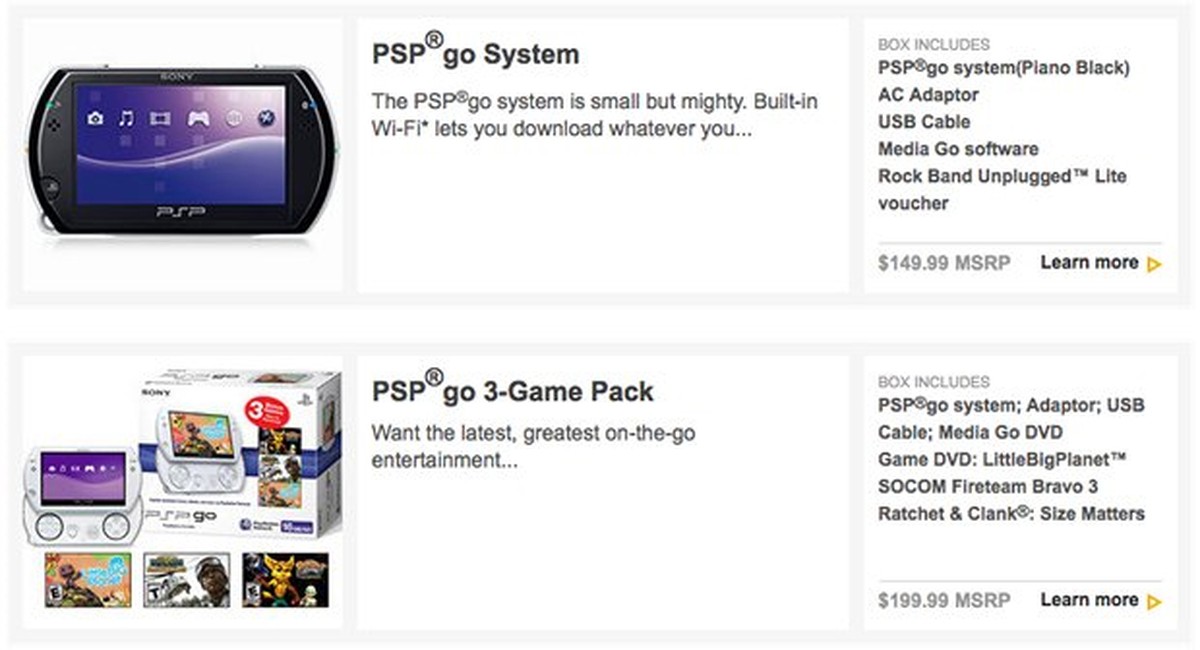Click the music note icon on the PSP screen
Screen dimensions: 1200x650
point(126,118)
